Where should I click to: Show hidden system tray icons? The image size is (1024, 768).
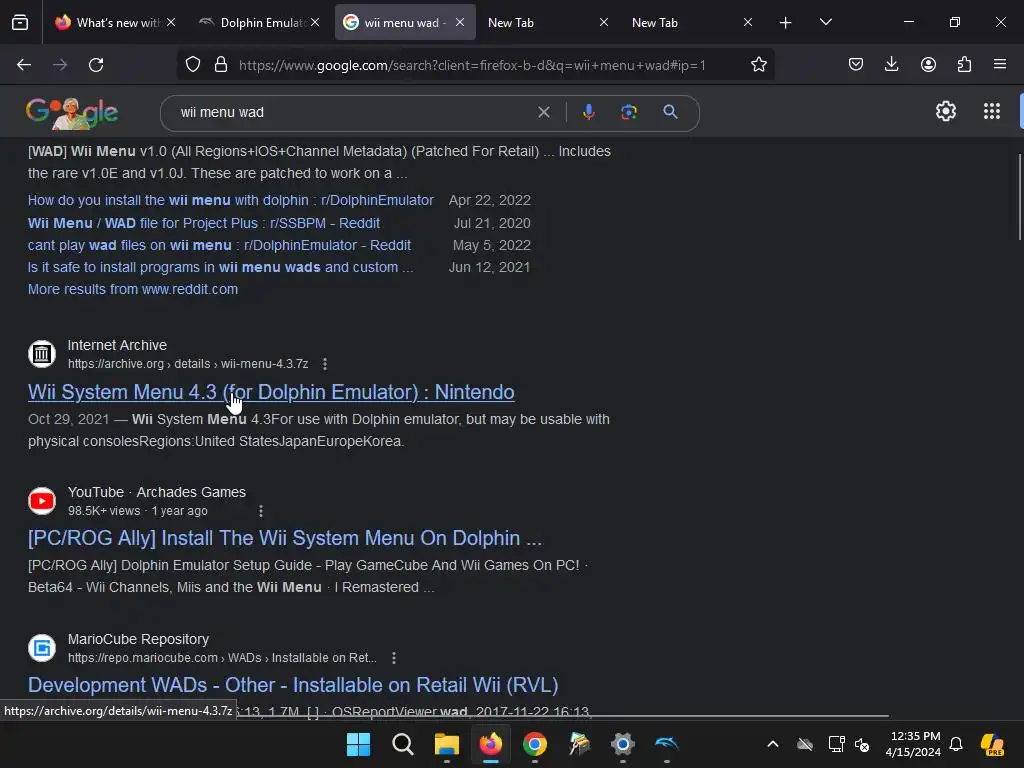click(x=773, y=744)
